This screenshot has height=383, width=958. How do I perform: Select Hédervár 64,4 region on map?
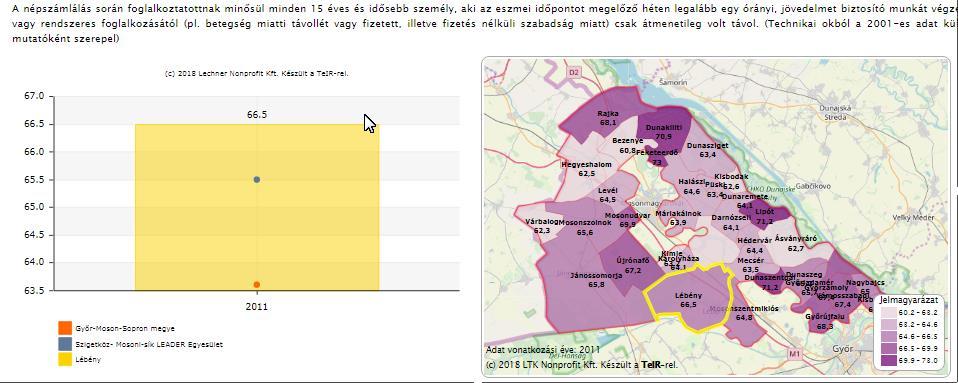tap(755, 245)
